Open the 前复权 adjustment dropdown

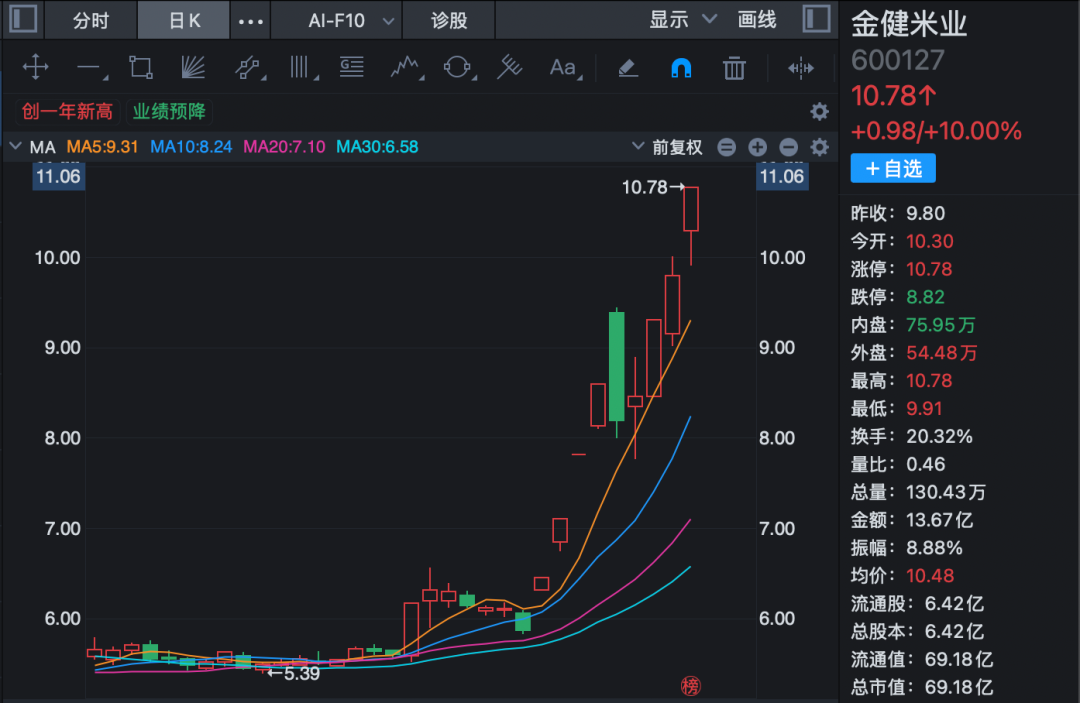[x=667, y=147]
